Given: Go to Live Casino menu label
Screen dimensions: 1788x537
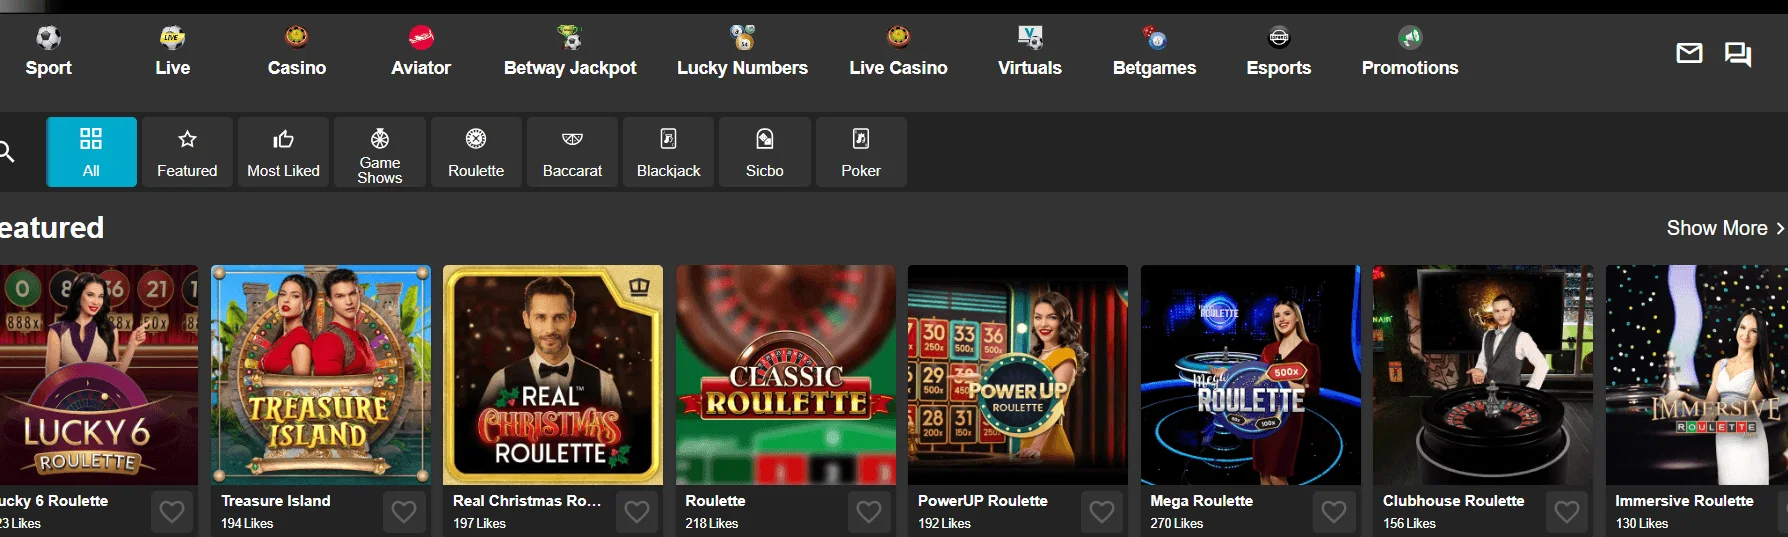Looking at the screenshot, I should (x=898, y=68).
